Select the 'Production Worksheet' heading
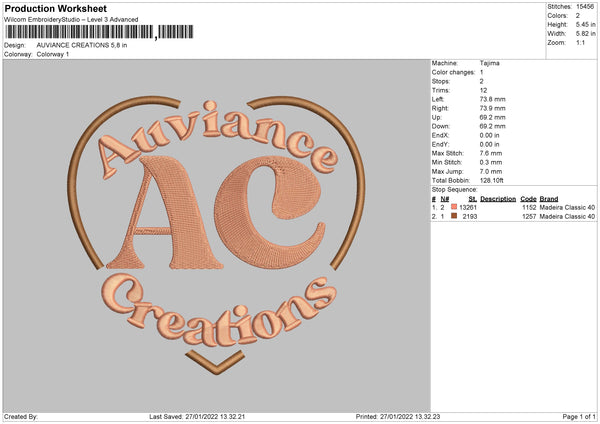600x424 pixels. (x=54, y=8)
